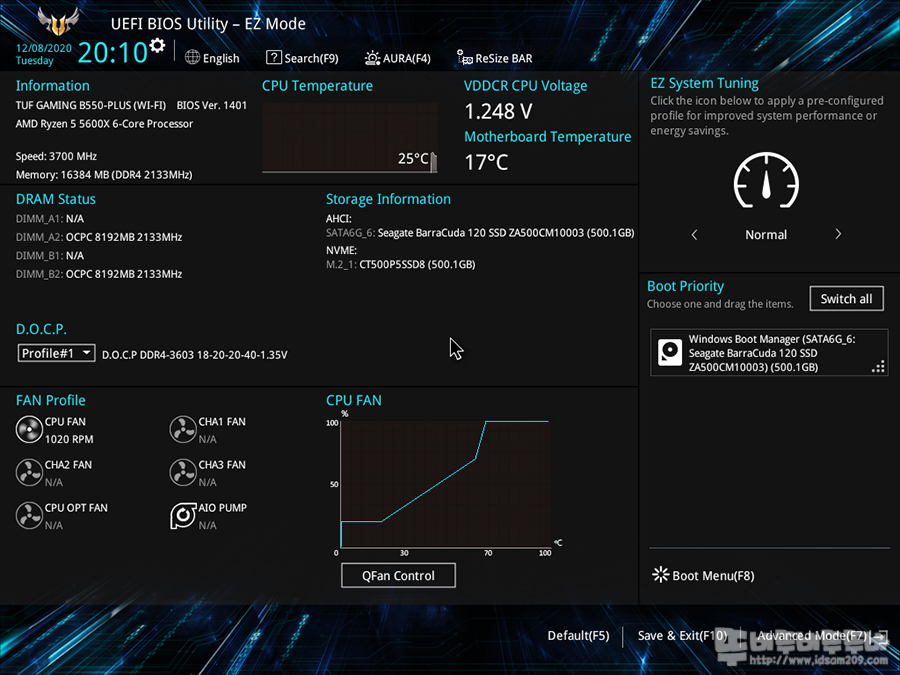Click the Seagate BarraCuda 120 SSD SATA entry
The width and height of the screenshot is (900, 675).
[480, 232]
